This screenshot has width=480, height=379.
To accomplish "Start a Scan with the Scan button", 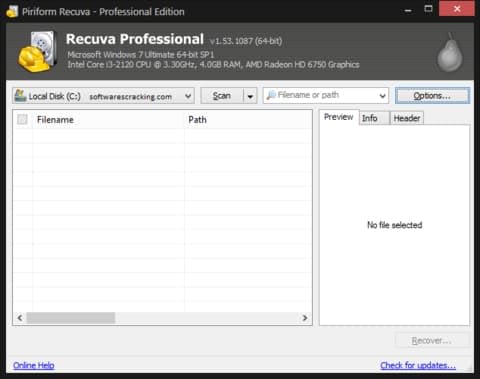I will [222, 96].
